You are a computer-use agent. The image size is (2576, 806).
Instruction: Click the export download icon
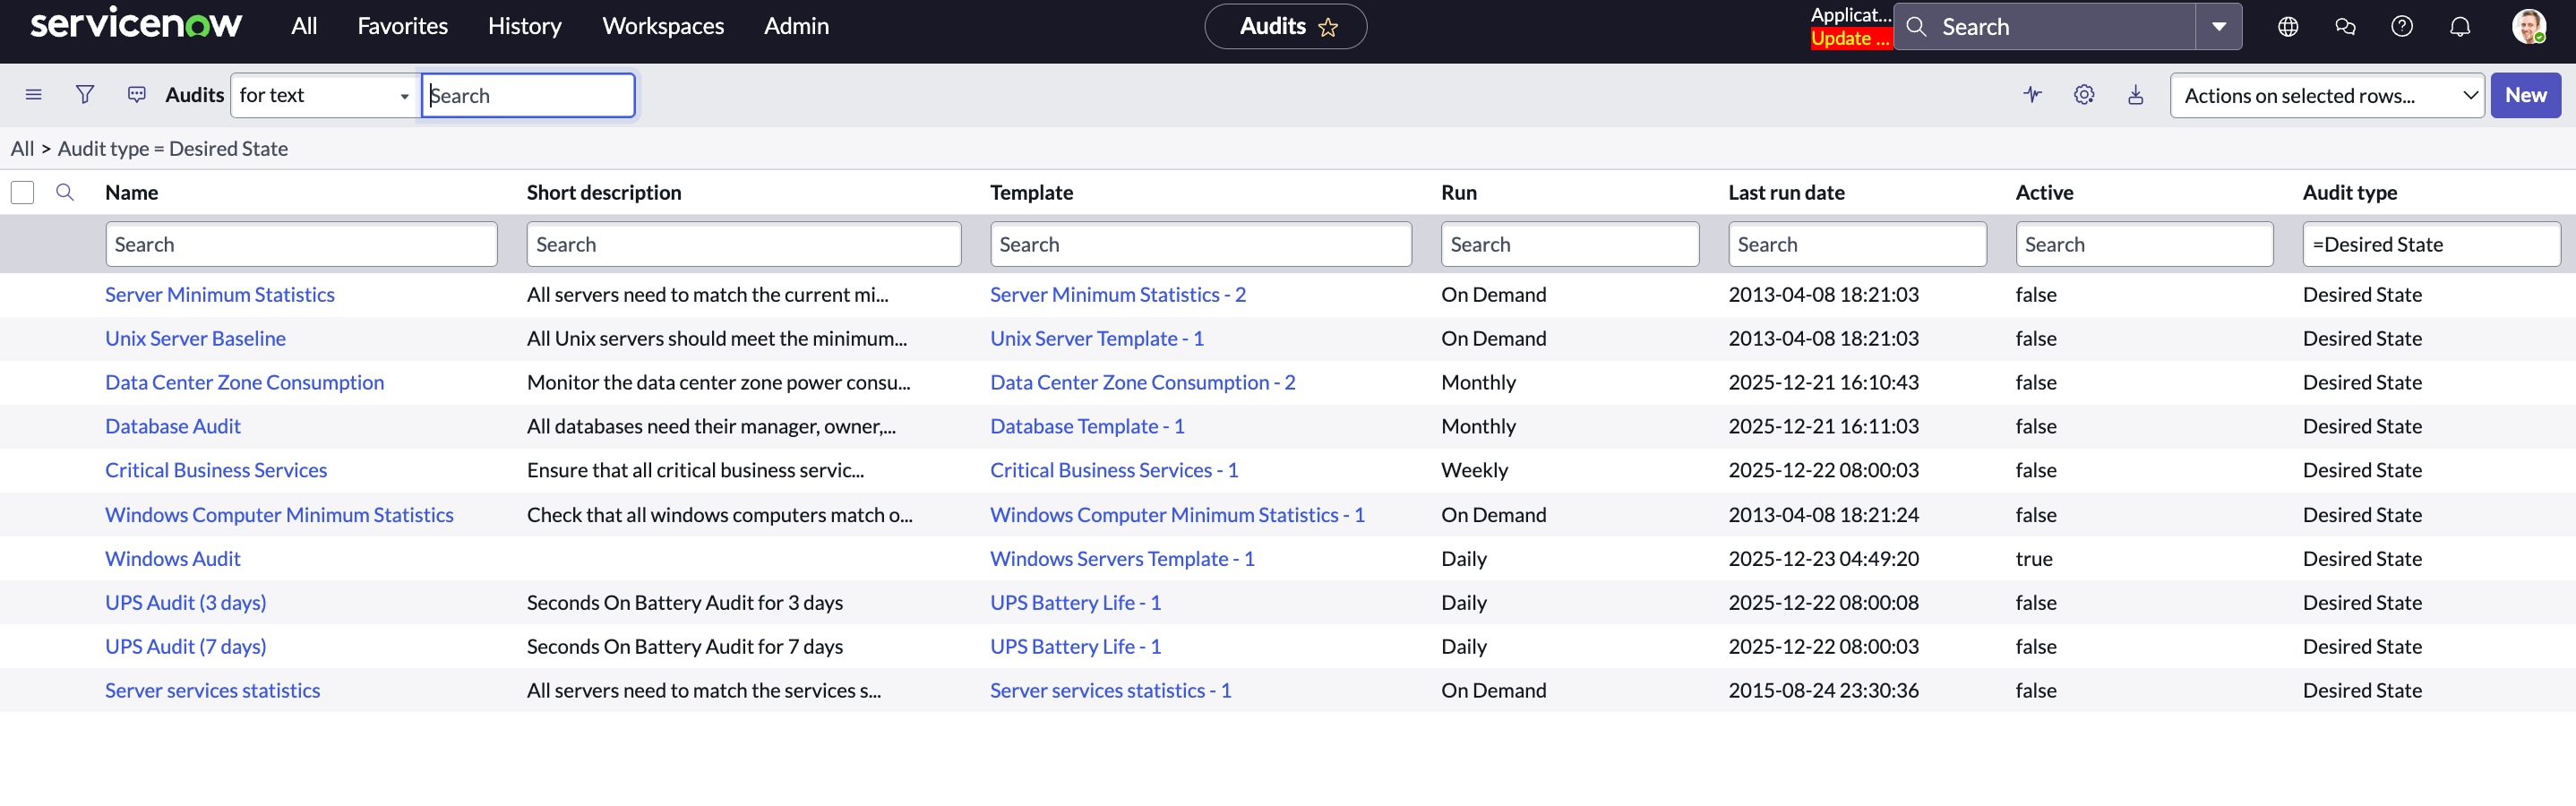coord(2135,95)
